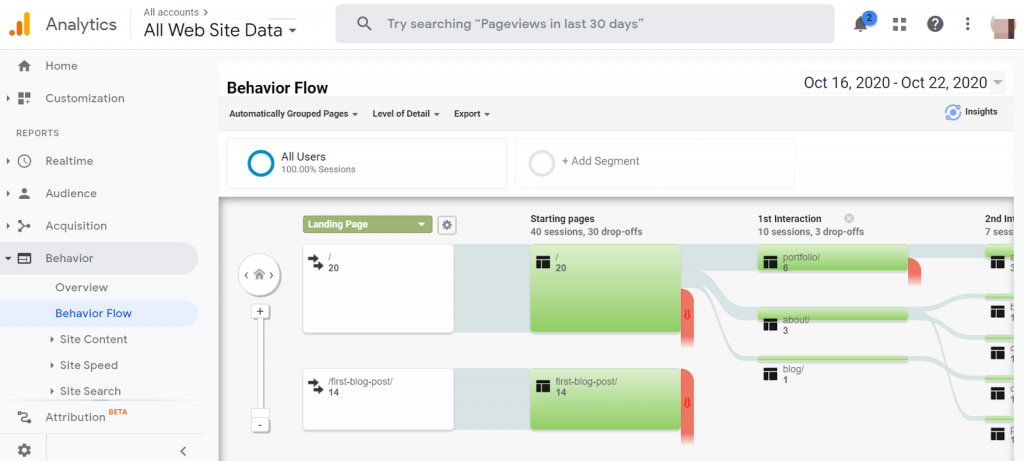1024x461 pixels.
Task: Click the flow settings gear next to Landing Page
Action: [447, 225]
